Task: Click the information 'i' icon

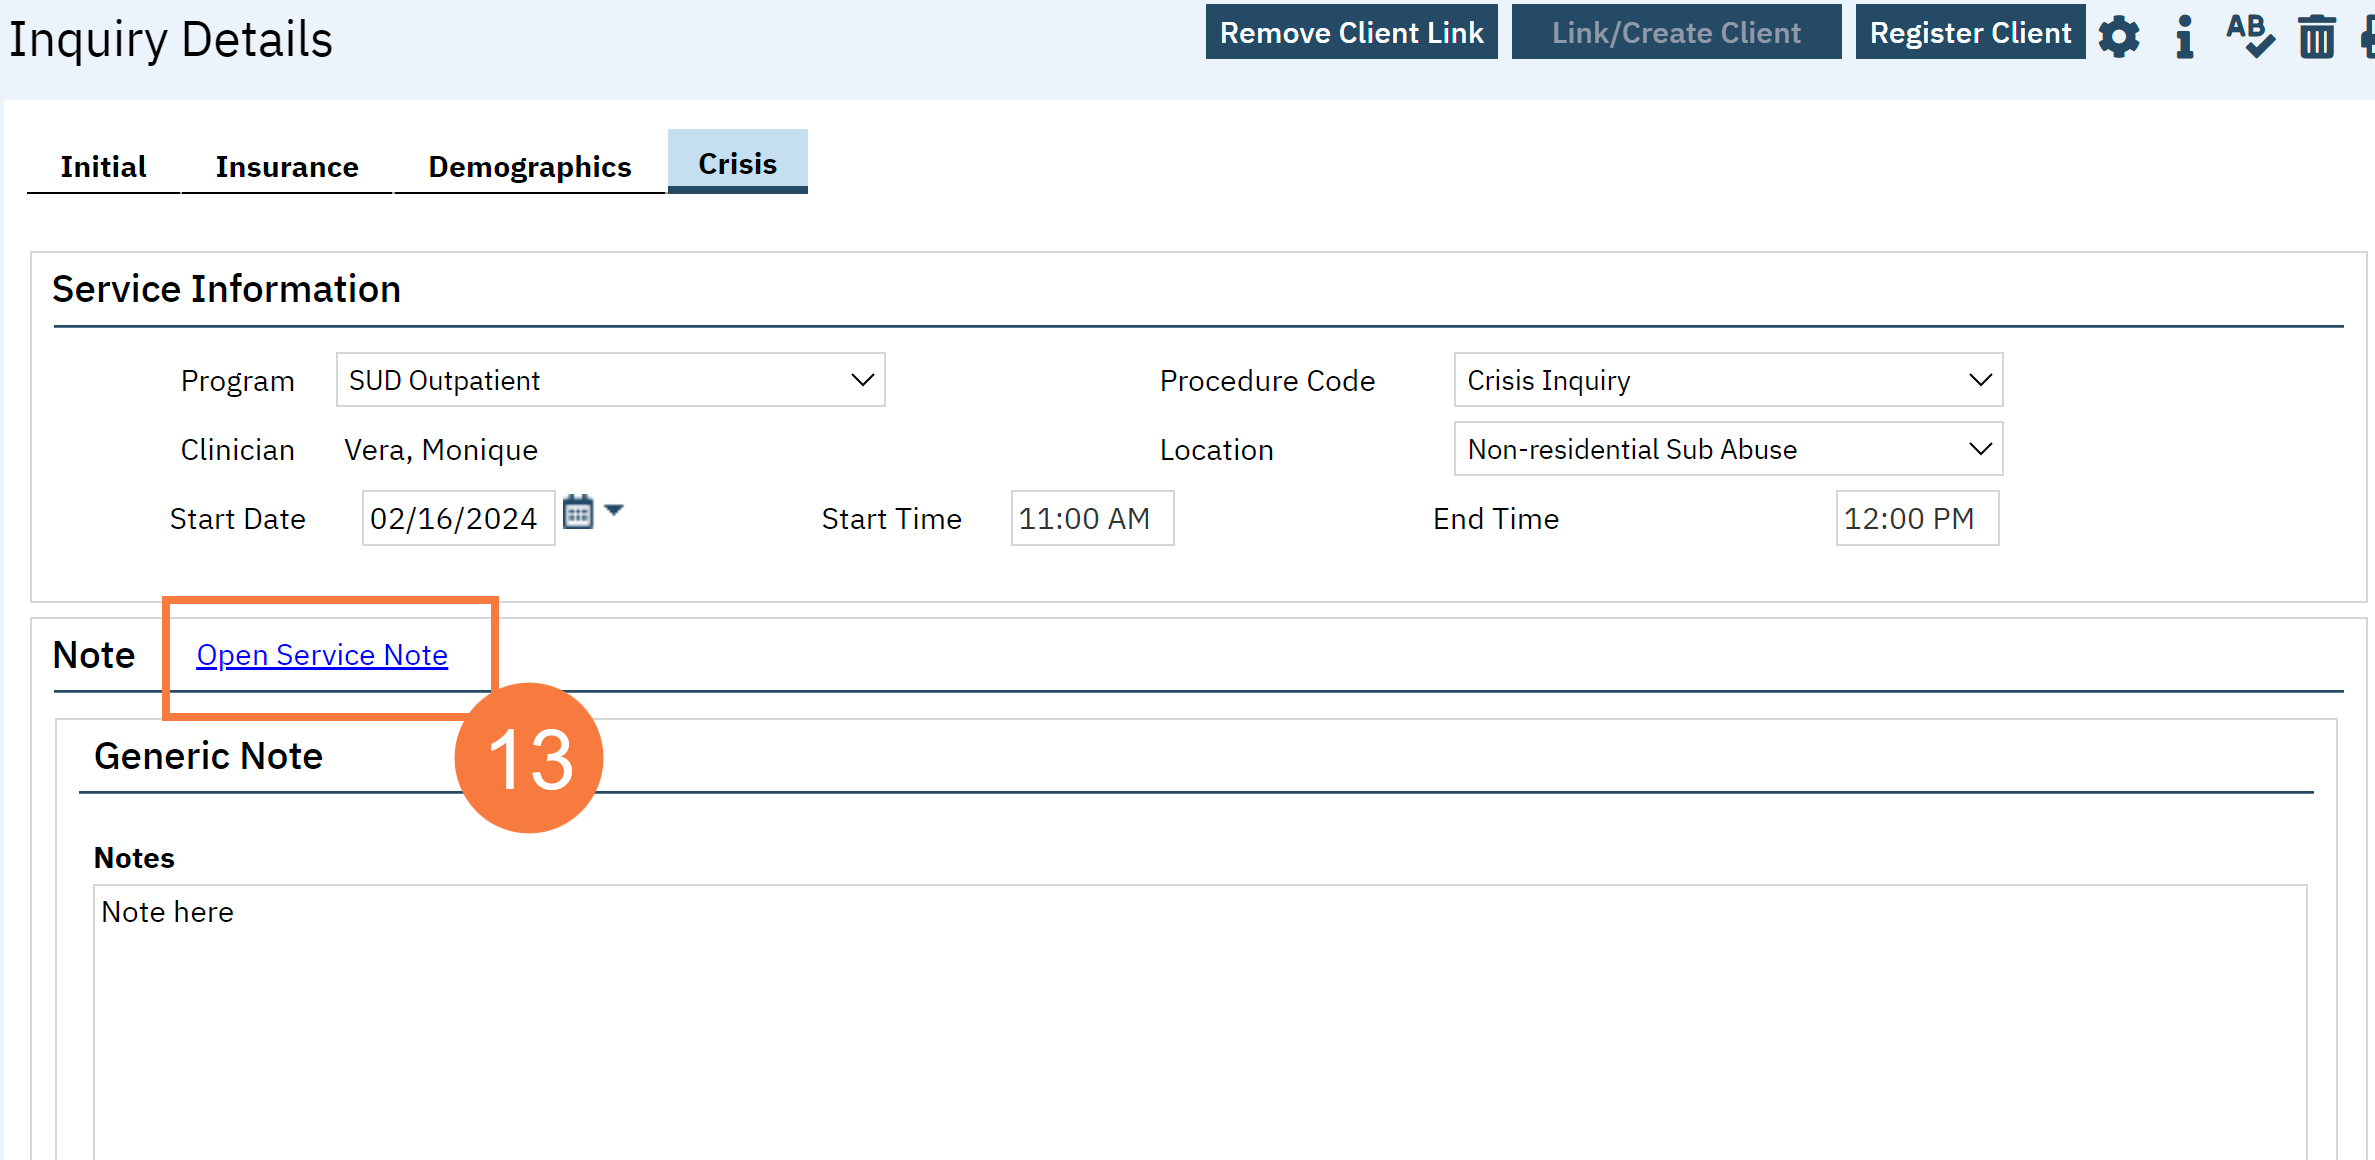Action: [x=2185, y=37]
